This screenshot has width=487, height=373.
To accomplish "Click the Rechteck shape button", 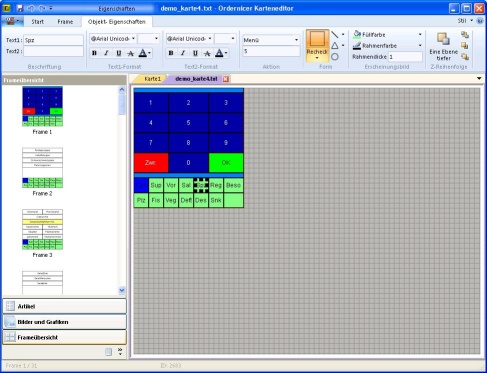I will (x=317, y=45).
